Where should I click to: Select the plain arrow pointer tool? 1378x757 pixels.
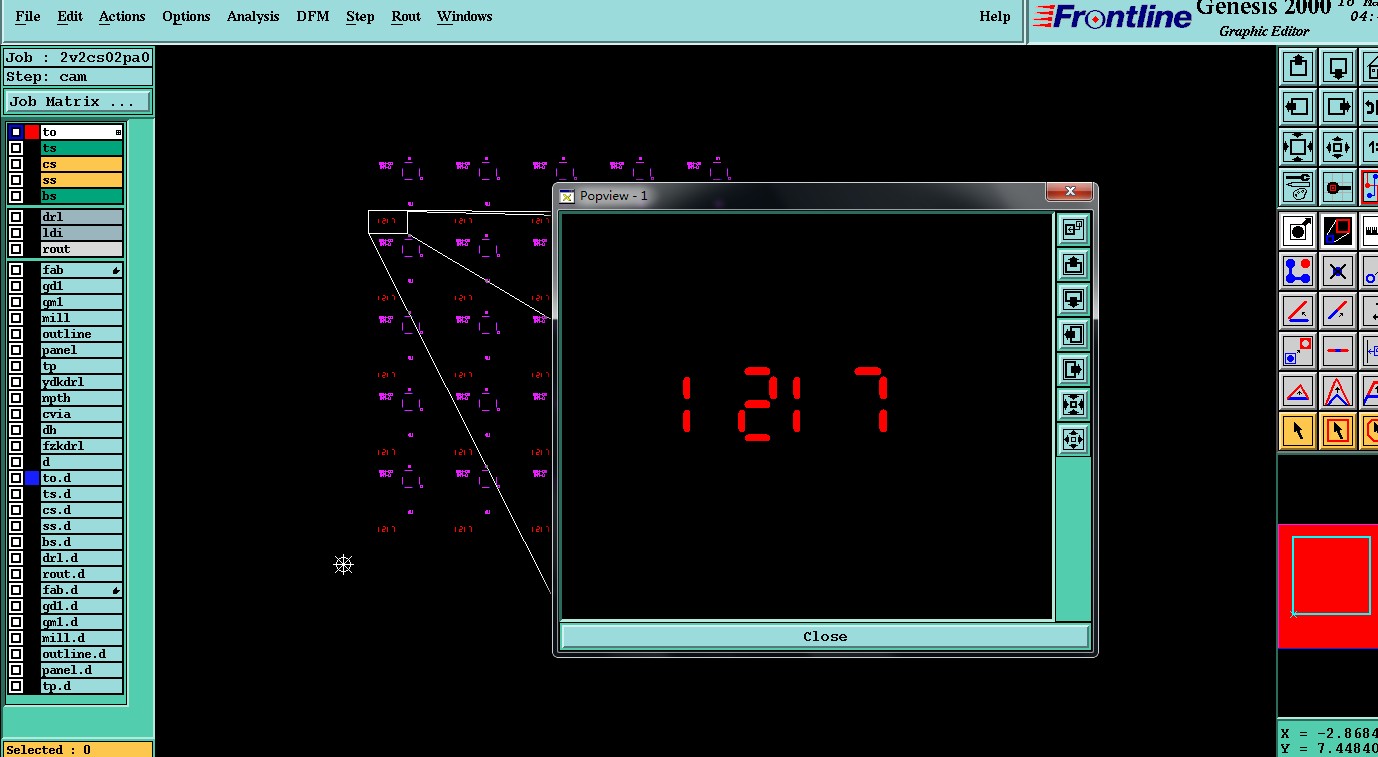[1298, 431]
